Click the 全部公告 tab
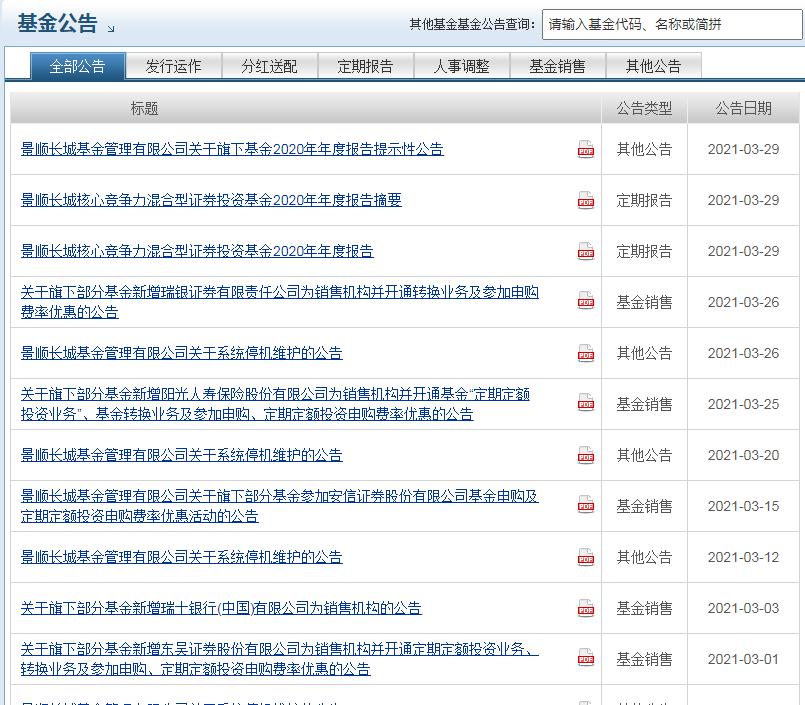Image resolution: width=805 pixels, height=705 pixels. [x=77, y=66]
